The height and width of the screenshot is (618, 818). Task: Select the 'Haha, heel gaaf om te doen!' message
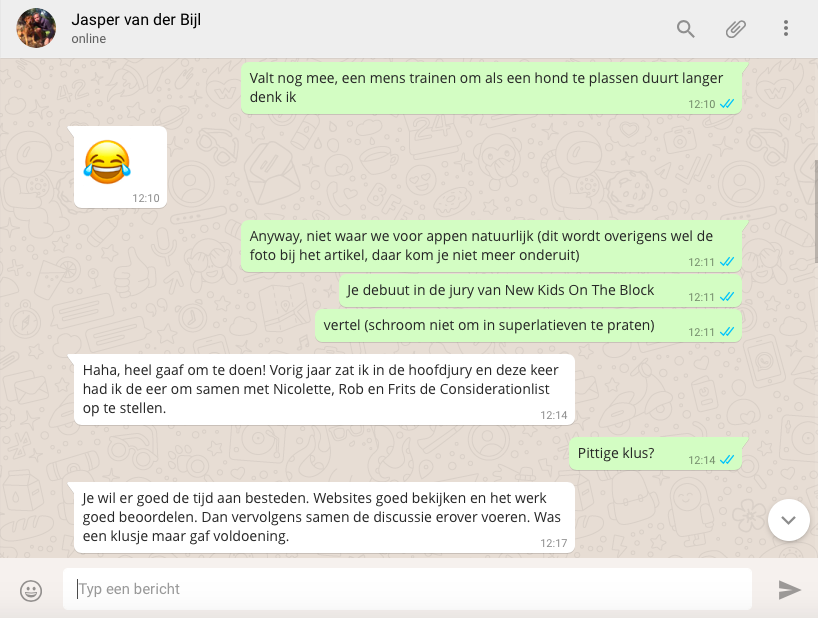pos(324,389)
